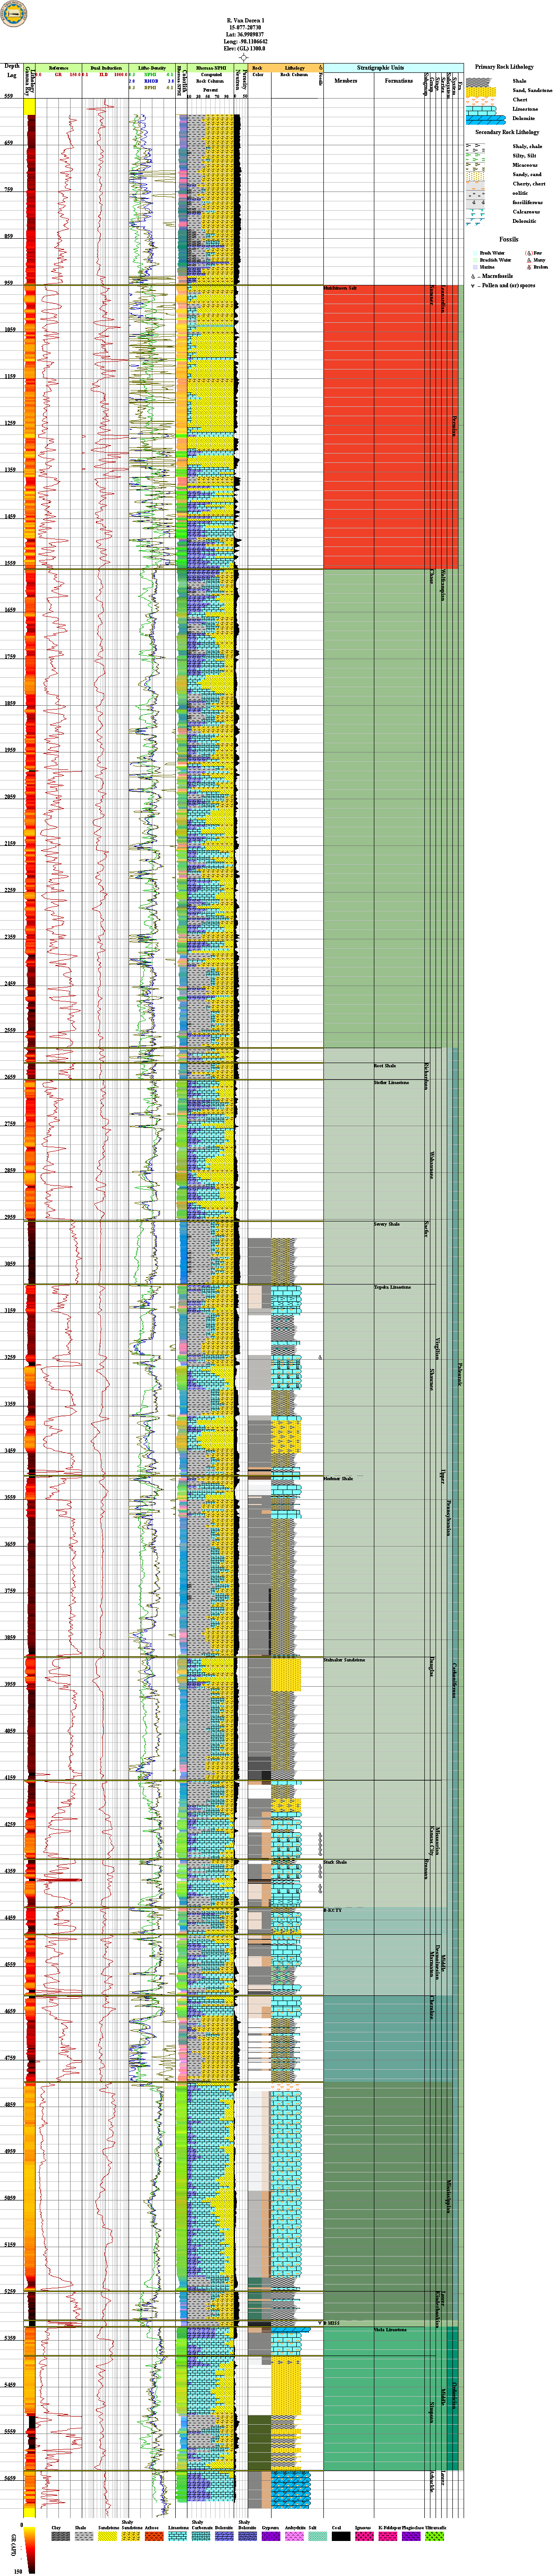Select the Limestone brick pattern in Primary legend
This screenshot has height=2576, width=558.
tap(481, 111)
